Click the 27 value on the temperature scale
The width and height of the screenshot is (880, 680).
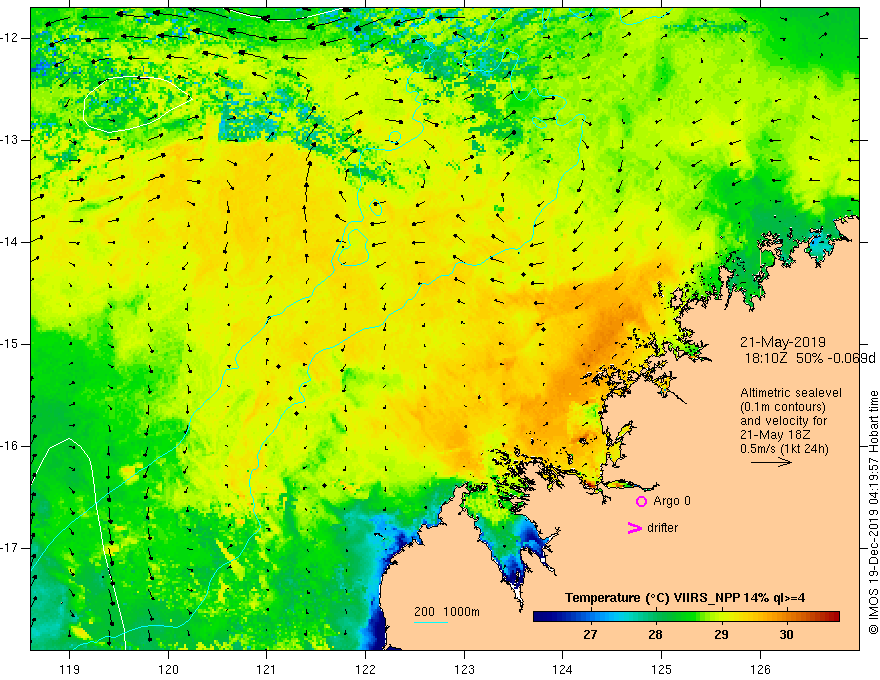tap(590, 635)
